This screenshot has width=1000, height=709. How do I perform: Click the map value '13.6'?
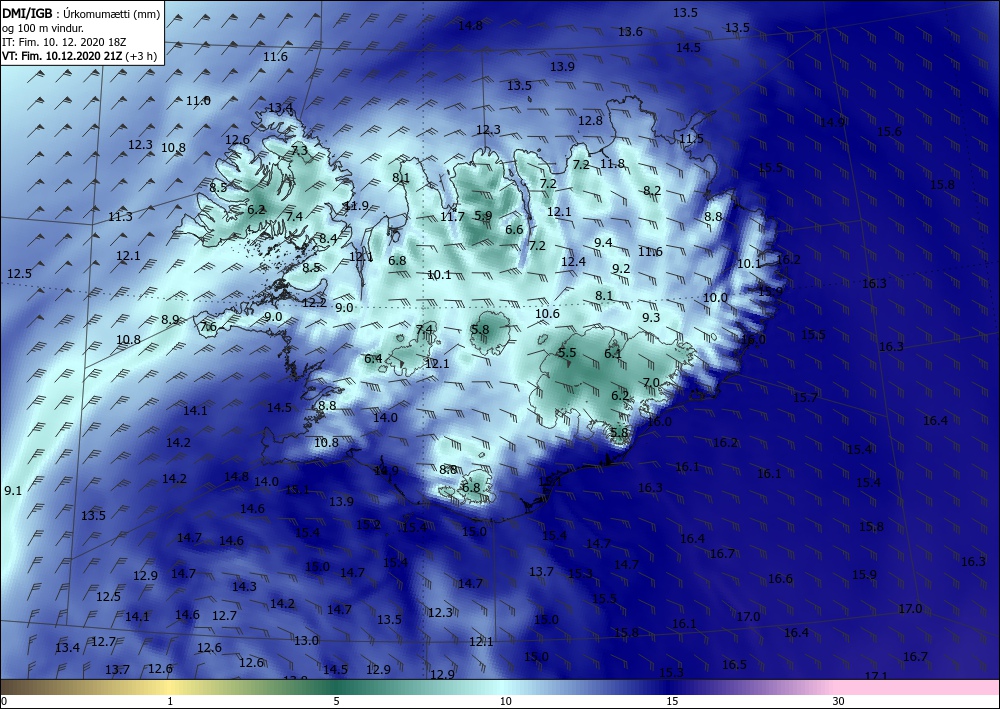[x=630, y=32]
